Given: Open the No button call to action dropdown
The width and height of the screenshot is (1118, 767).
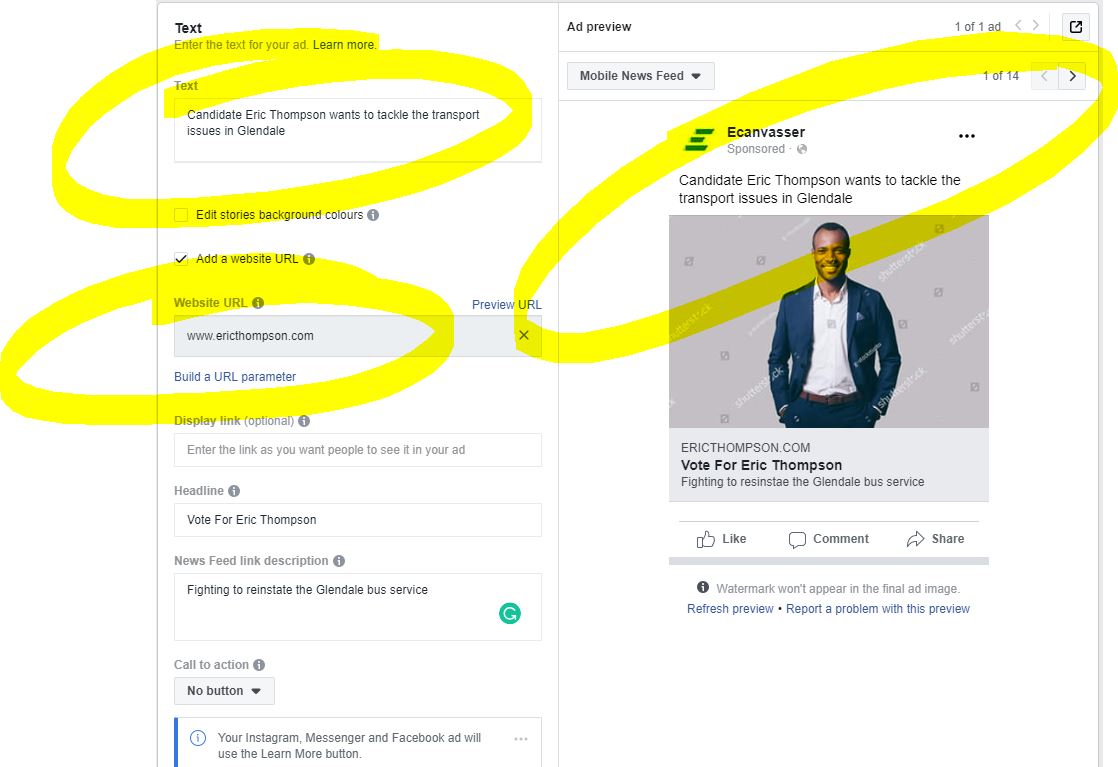Looking at the screenshot, I should [x=224, y=691].
